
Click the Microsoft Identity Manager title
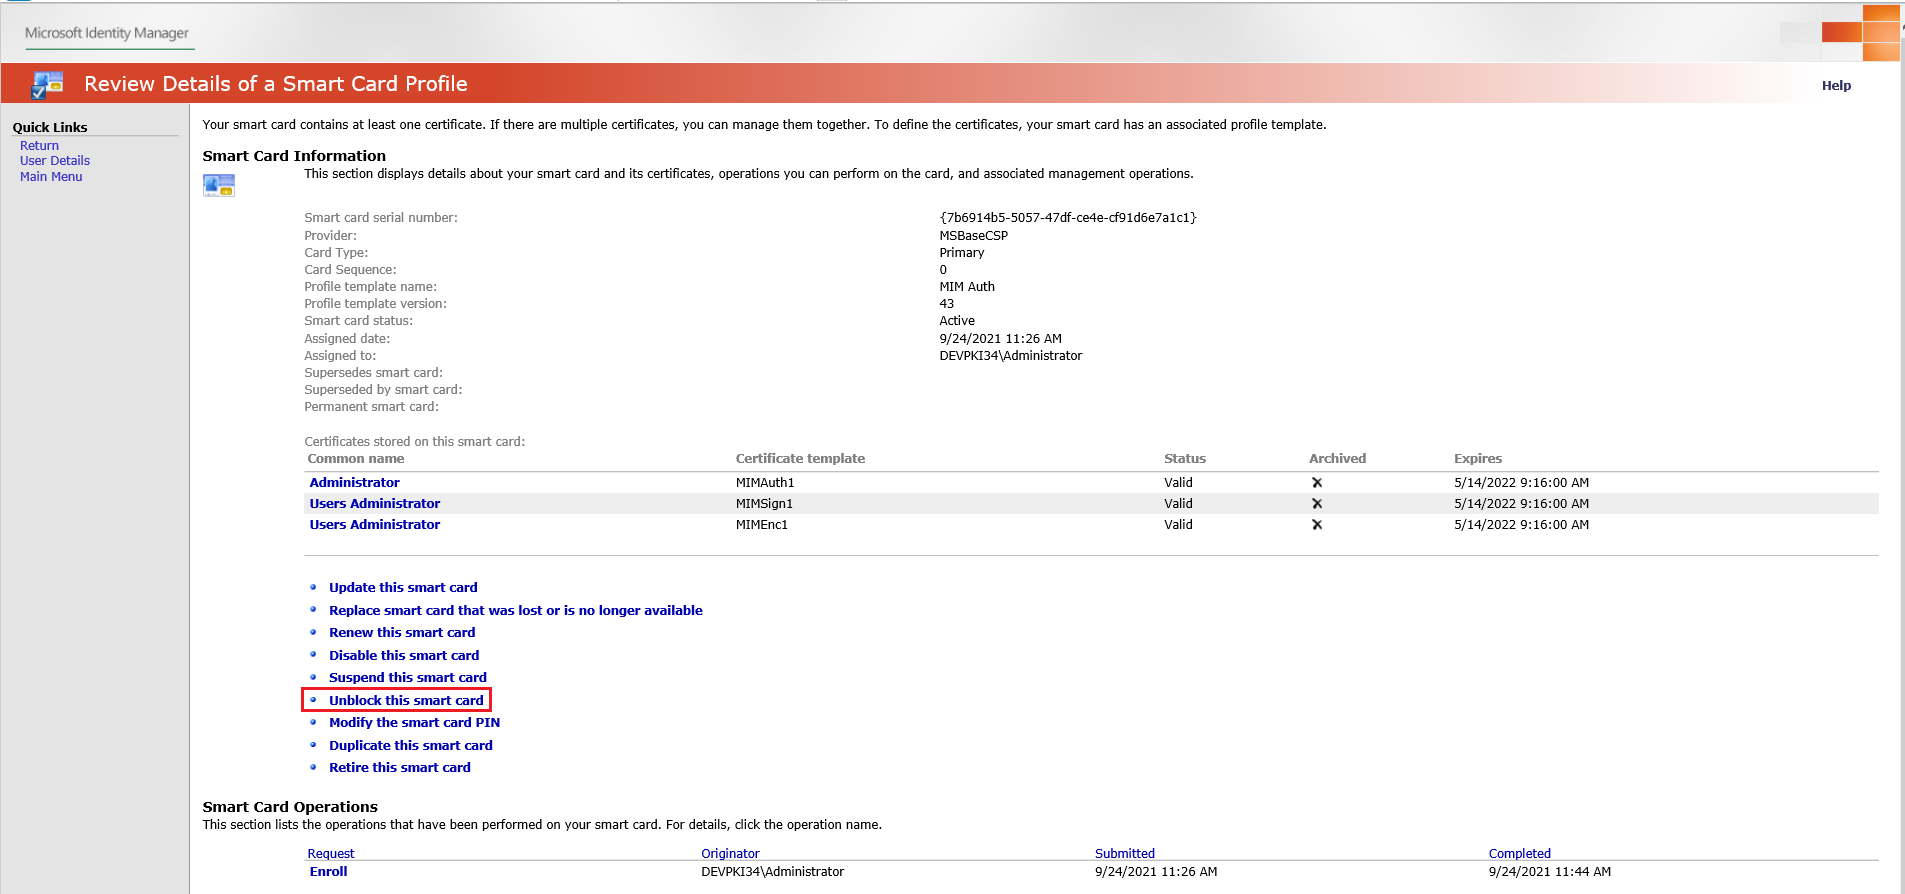[107, 33]
